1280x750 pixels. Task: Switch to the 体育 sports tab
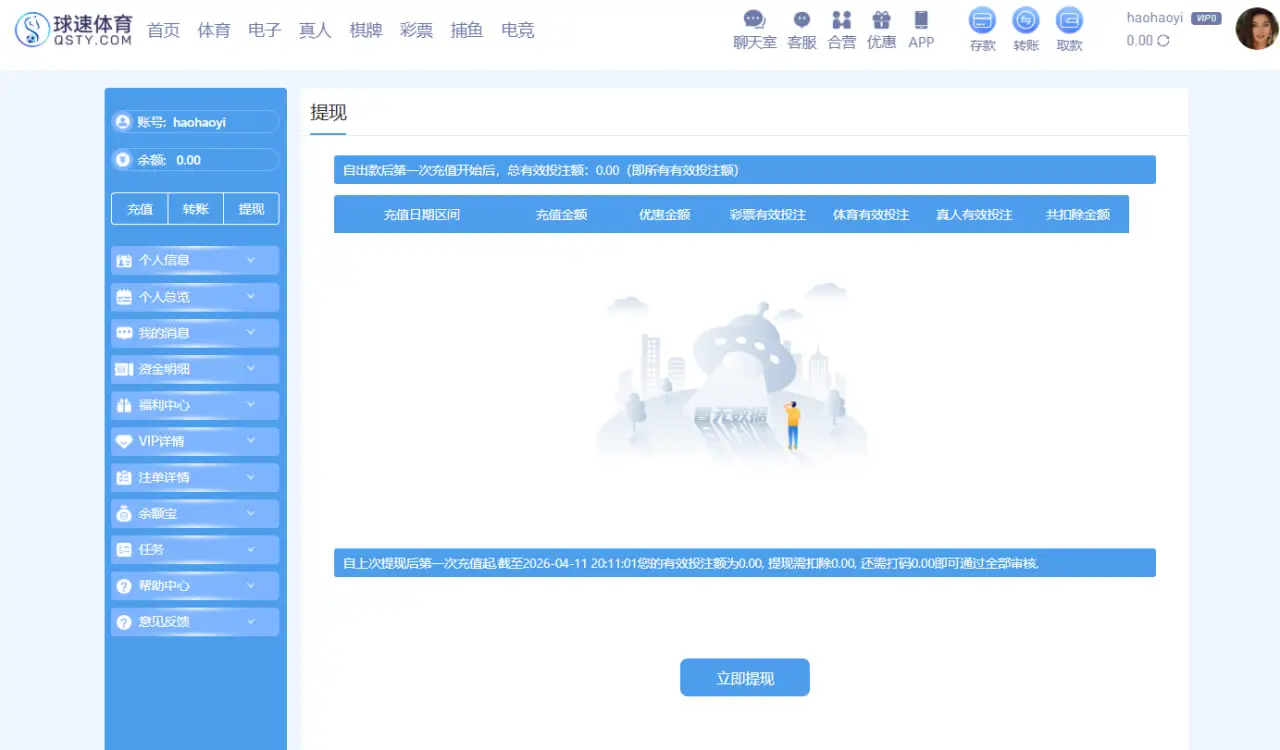[214, 30]
